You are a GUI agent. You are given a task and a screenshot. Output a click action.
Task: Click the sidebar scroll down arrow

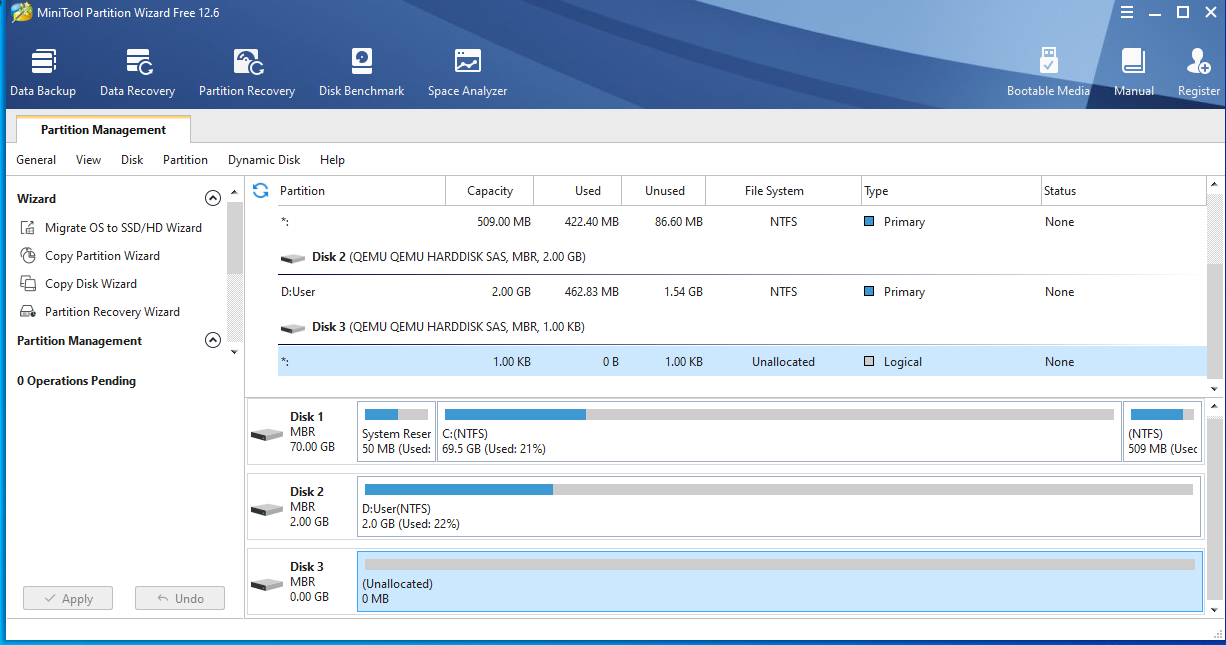235,352
